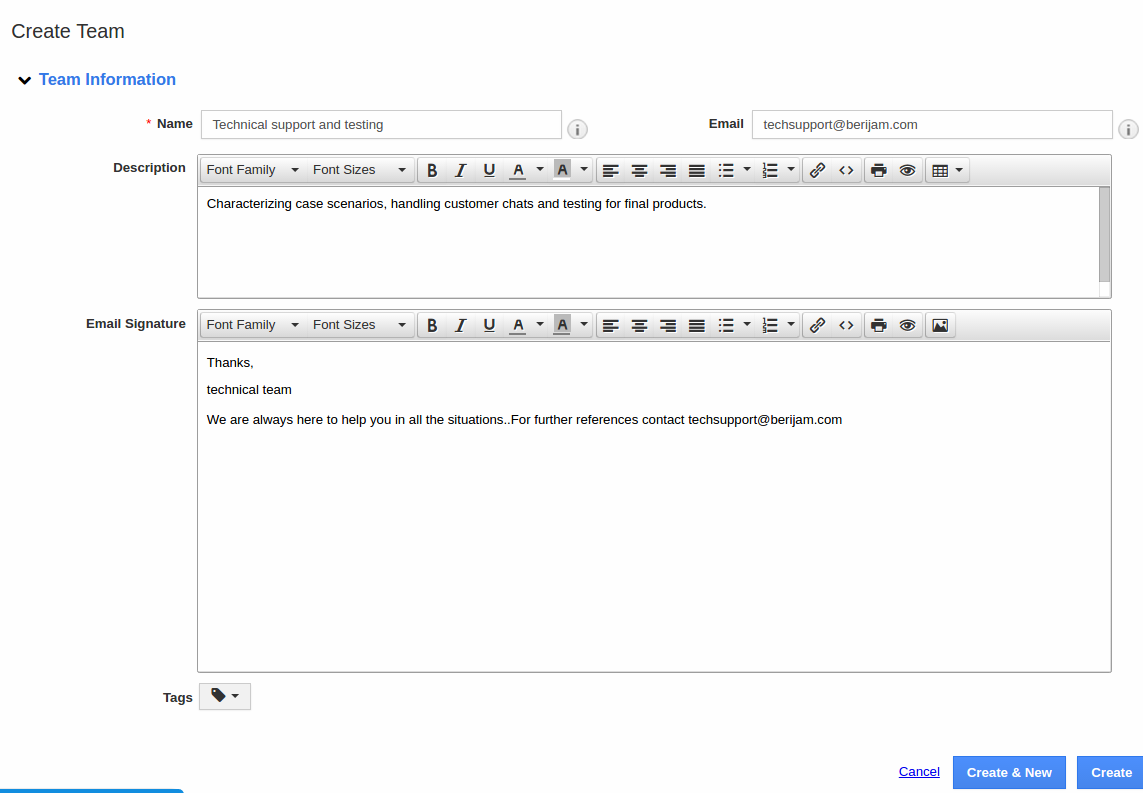Insert image into the Email Signature

(x=940, y=325)
